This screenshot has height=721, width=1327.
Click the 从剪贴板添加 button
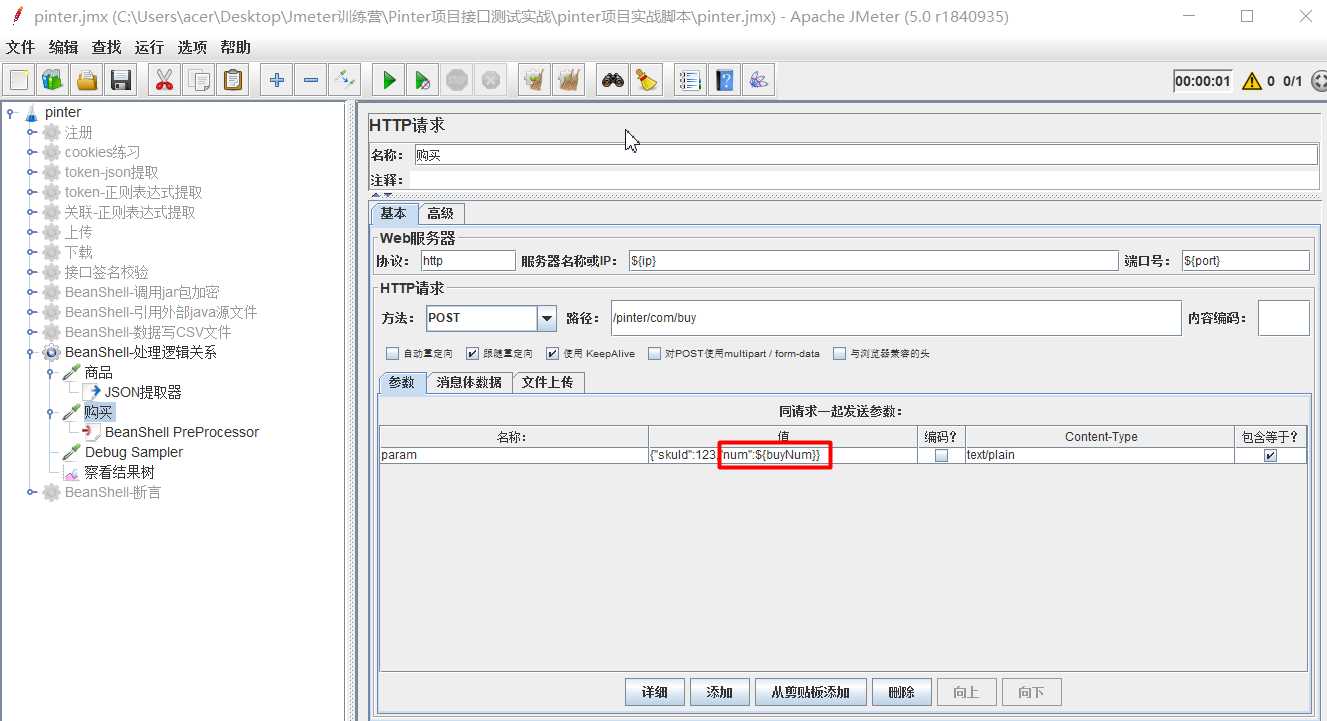point(810,692)
